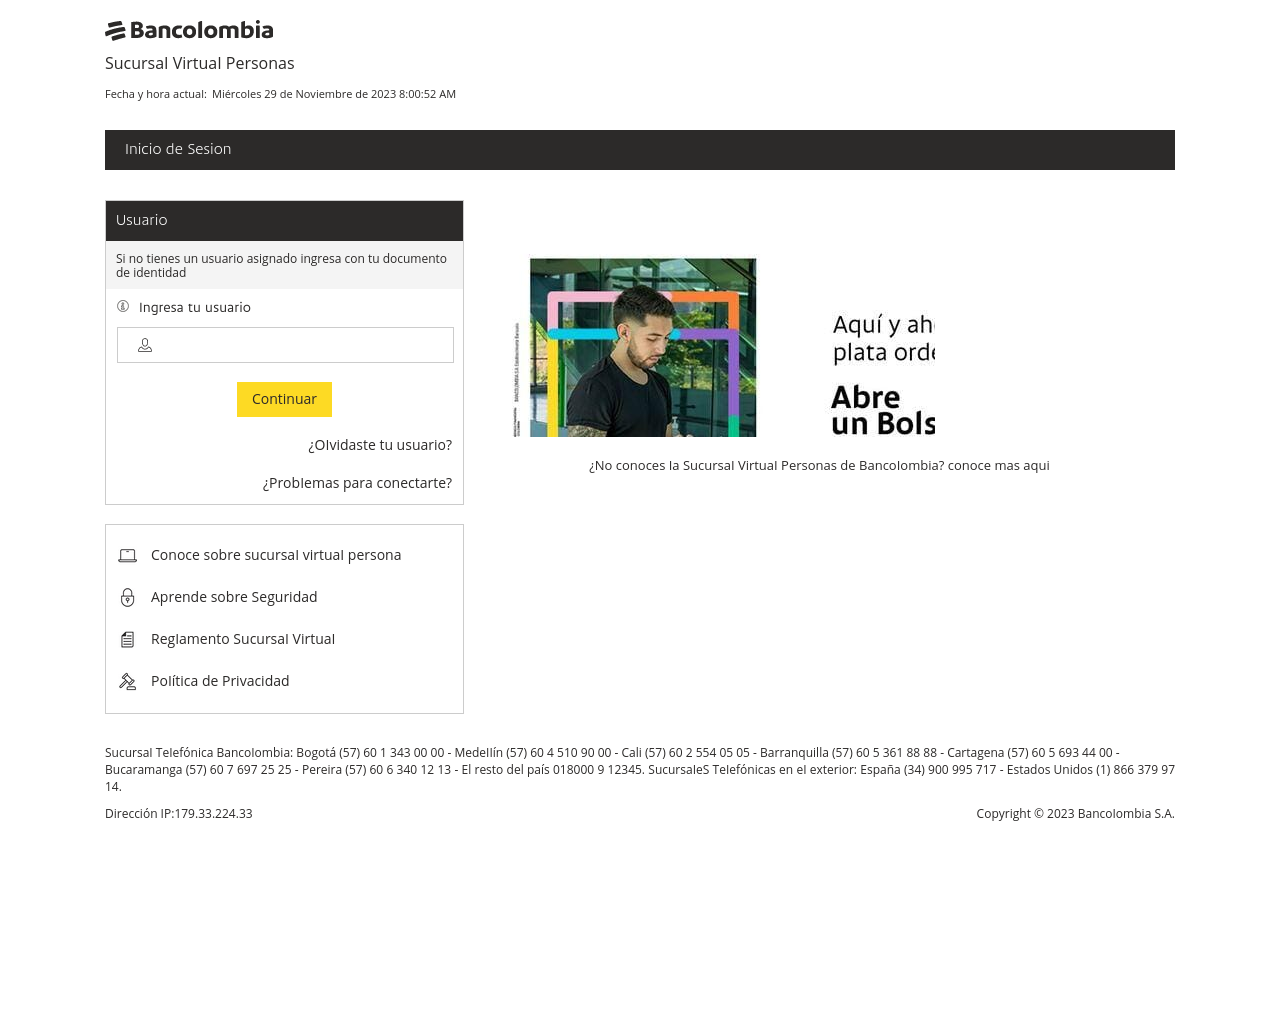Click into the username input field
Image resolution: width=1280 pixels, height=1024 pixels.
click(285, 345)
